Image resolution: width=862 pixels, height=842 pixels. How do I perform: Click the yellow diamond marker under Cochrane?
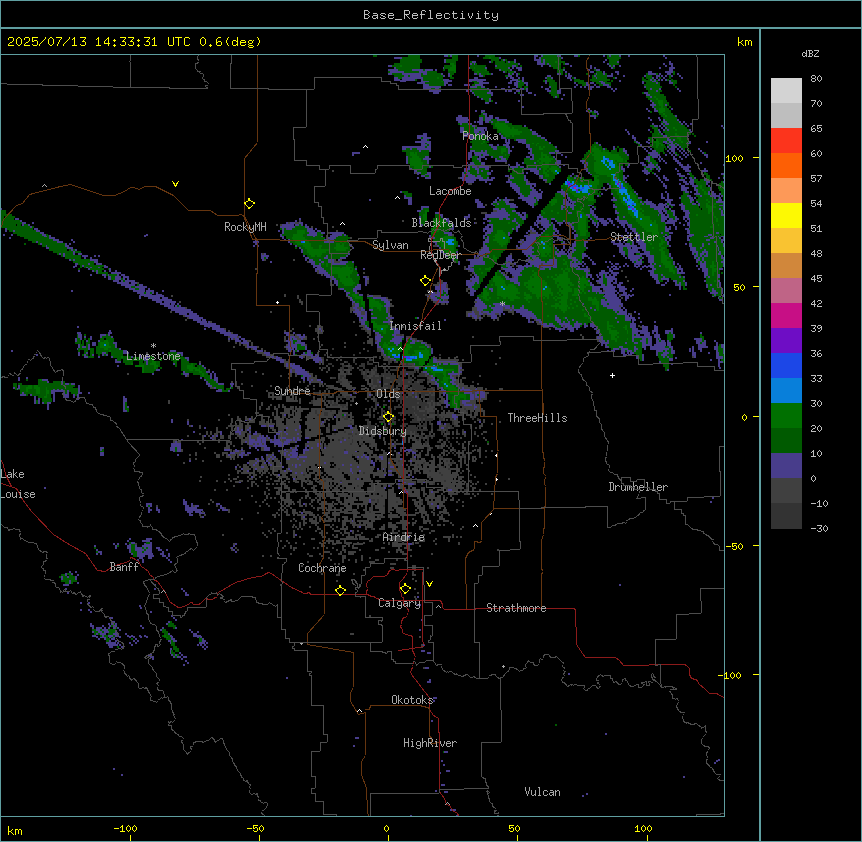point(340,590)
